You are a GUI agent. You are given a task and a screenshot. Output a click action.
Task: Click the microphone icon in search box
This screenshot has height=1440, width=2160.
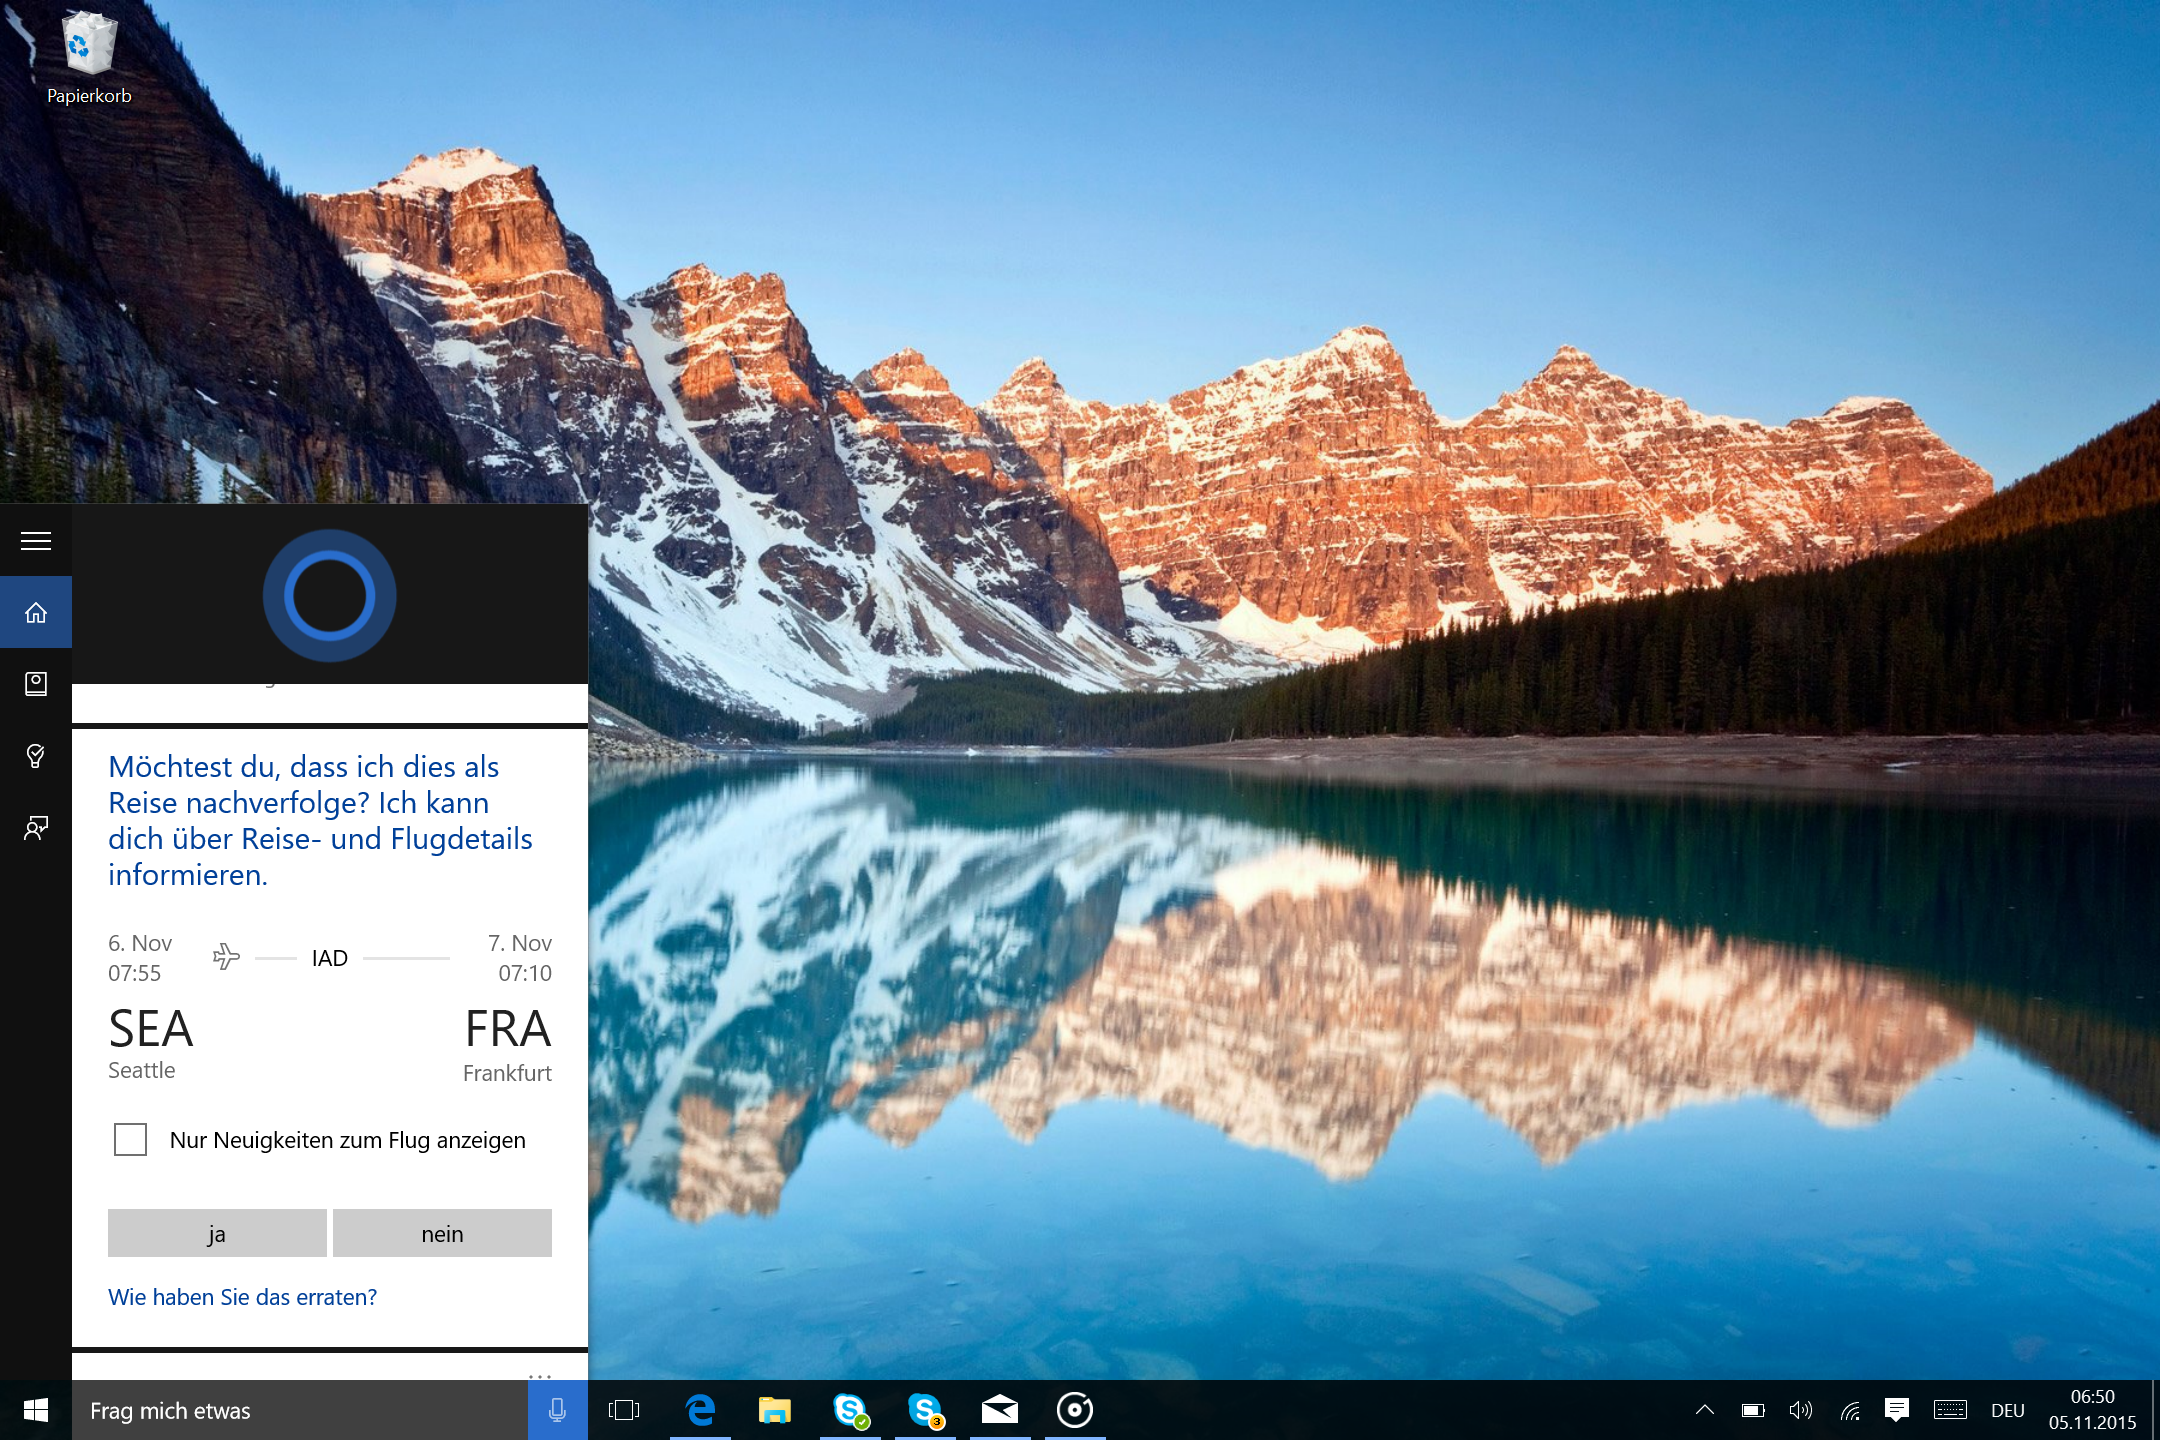(557, 1410)
